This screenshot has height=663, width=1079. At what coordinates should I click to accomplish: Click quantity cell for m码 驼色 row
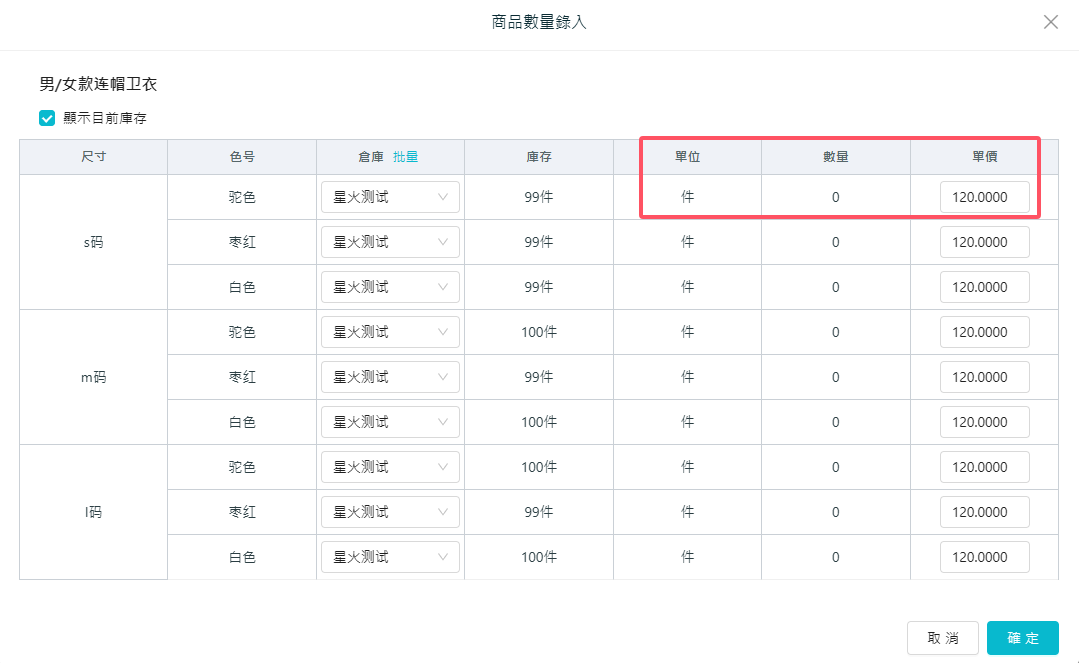pos(835,332)
